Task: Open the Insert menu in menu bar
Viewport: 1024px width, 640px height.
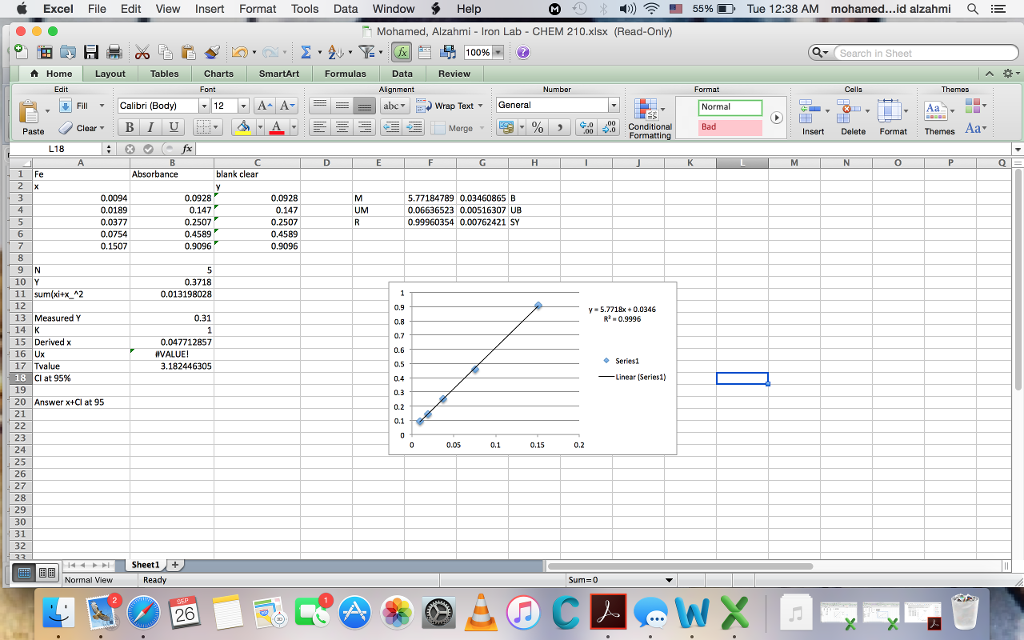Action: tap(209, 9)
